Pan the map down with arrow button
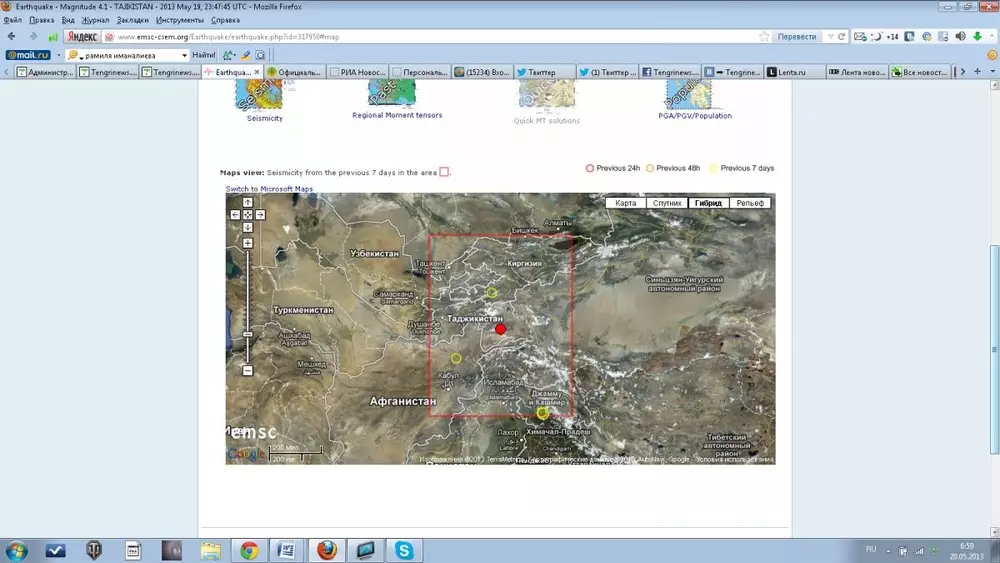 click(x=248, y=226)
